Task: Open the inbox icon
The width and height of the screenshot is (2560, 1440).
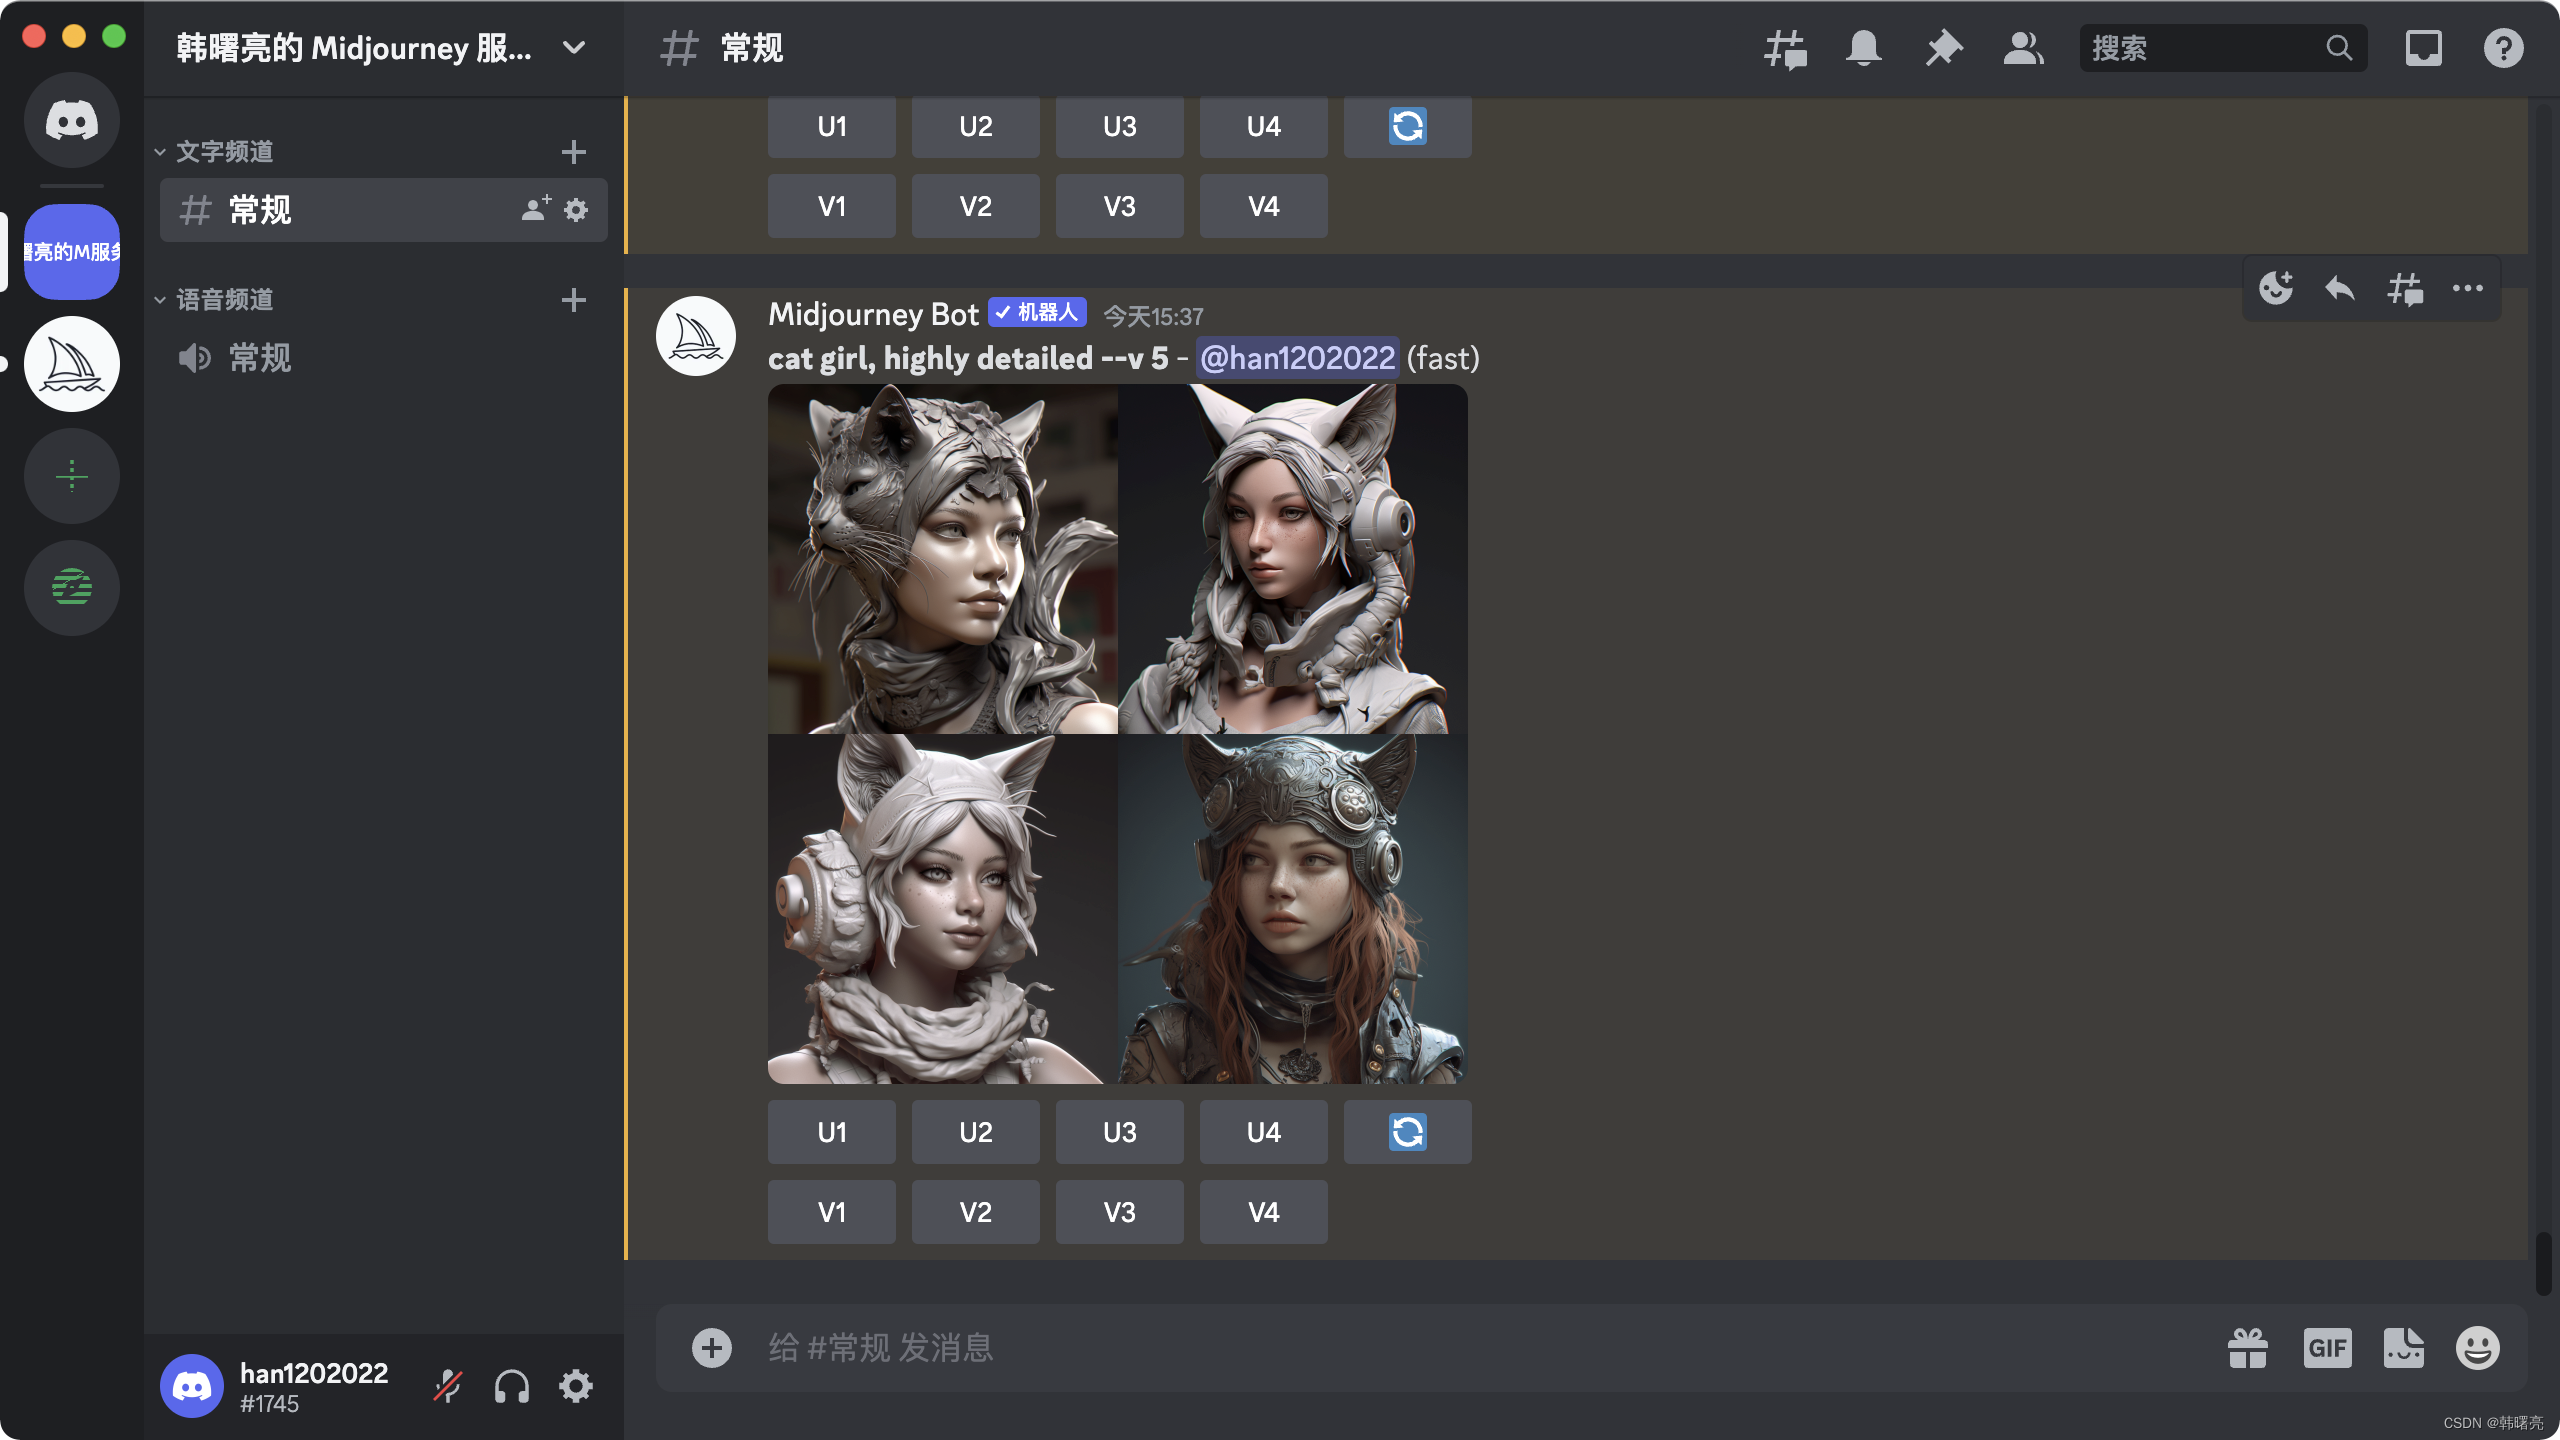Action: click(2423, 48)
